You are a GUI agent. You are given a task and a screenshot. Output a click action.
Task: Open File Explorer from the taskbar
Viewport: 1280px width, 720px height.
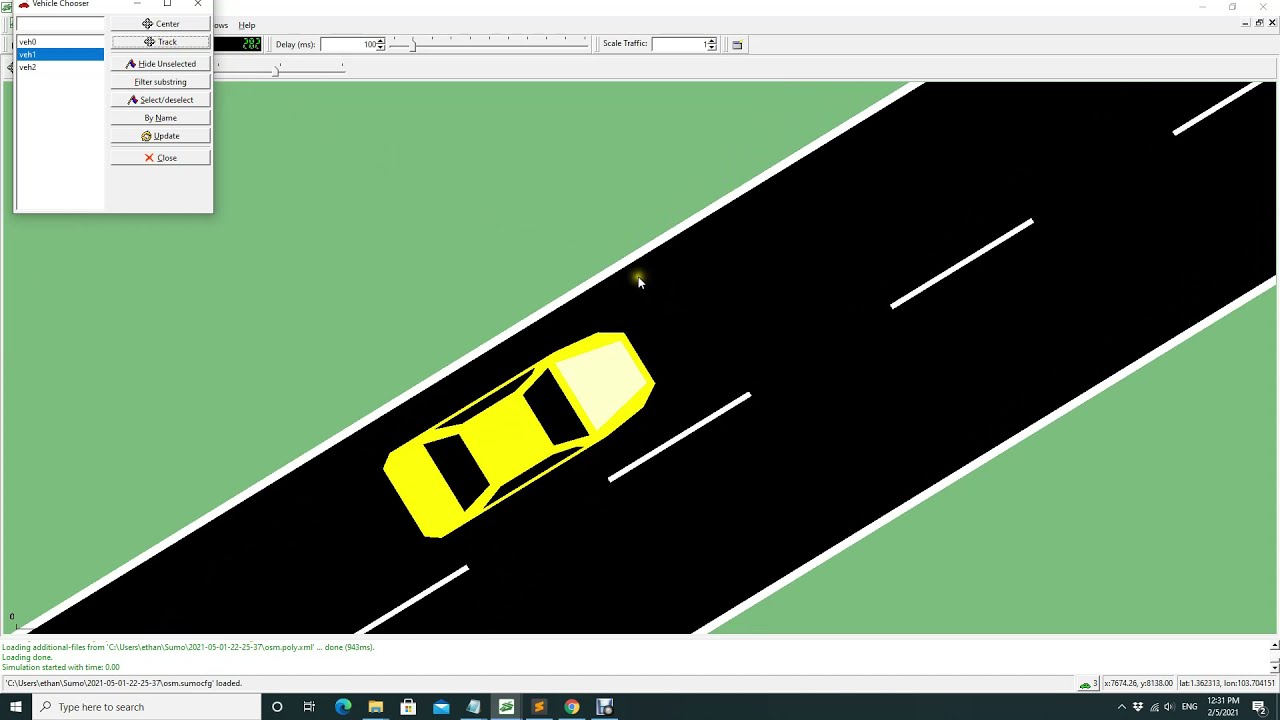point(375,707)
